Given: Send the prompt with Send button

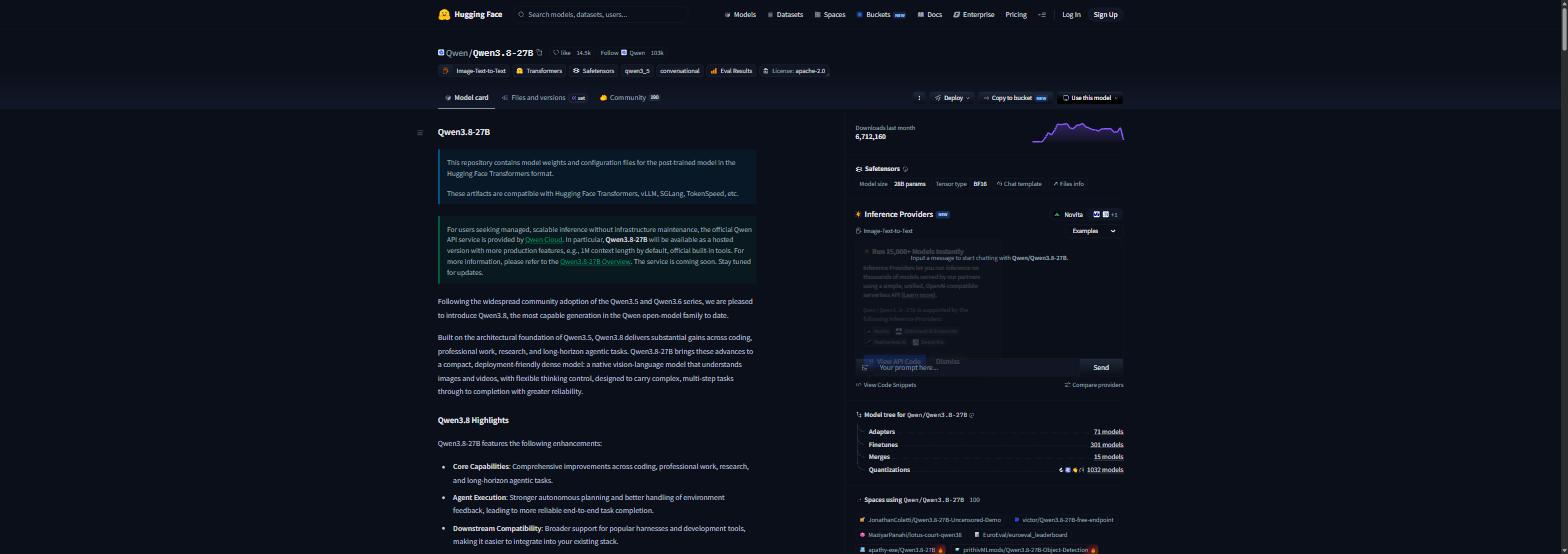Looking at the screenshot, I should click(1101, 368).
